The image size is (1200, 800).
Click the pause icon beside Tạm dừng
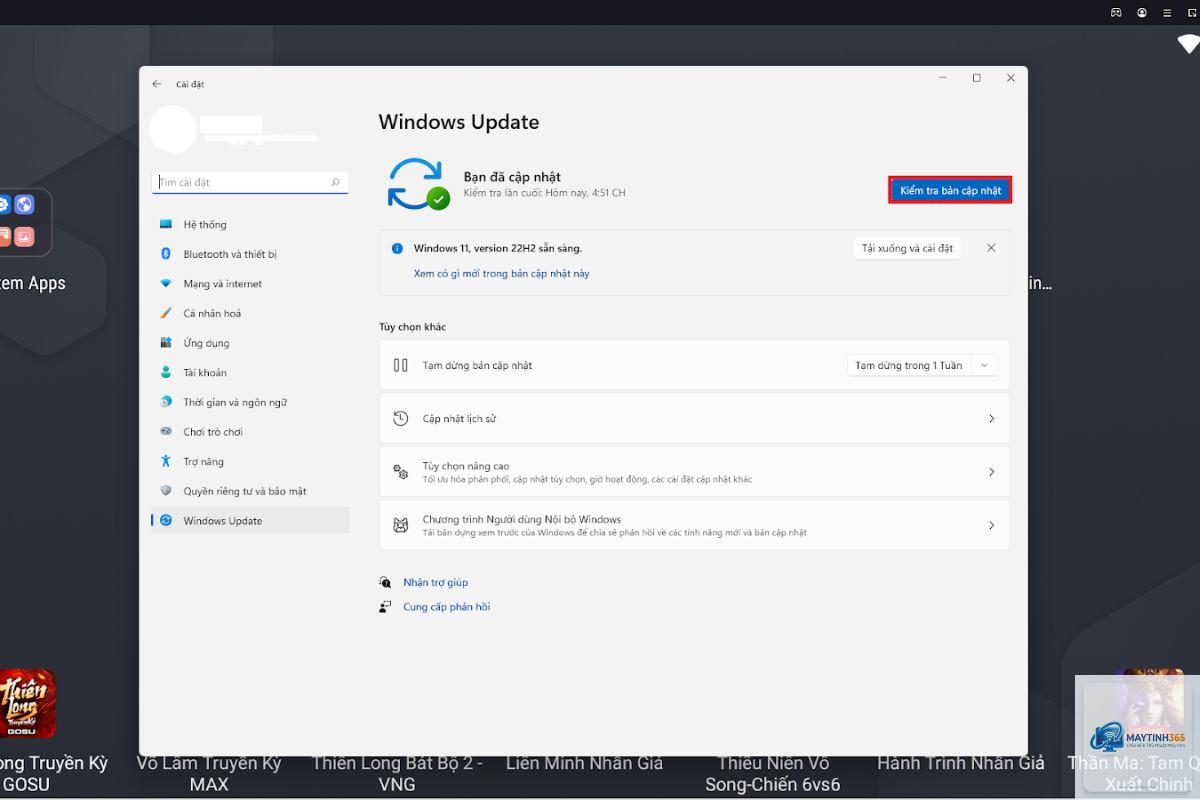tap(401, 365)
